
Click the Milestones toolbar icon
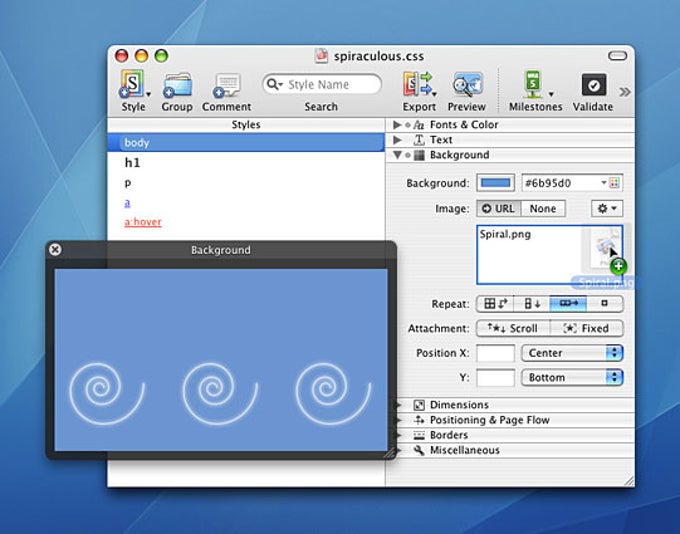tap(534, 85)
